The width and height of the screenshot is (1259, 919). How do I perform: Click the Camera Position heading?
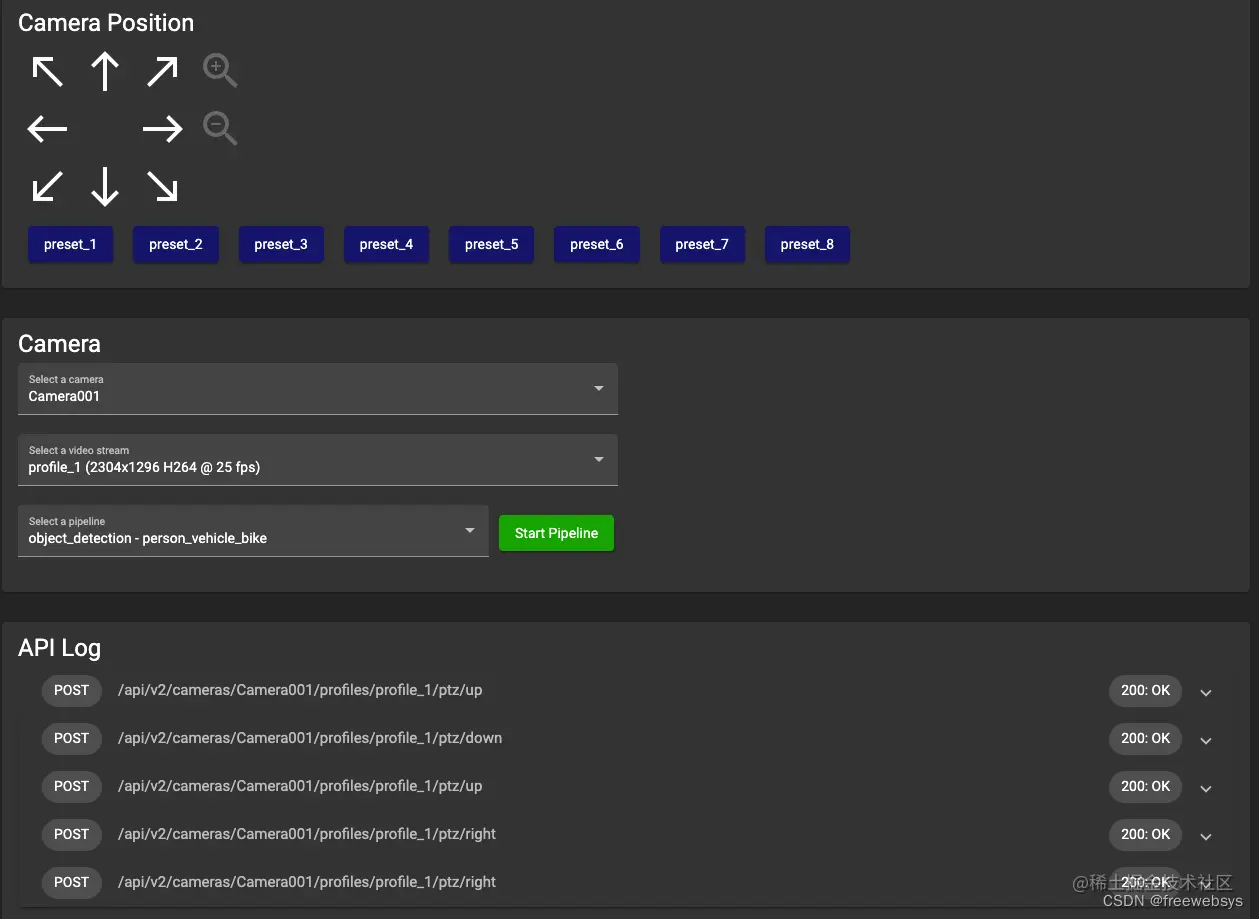tap(106, 23)
